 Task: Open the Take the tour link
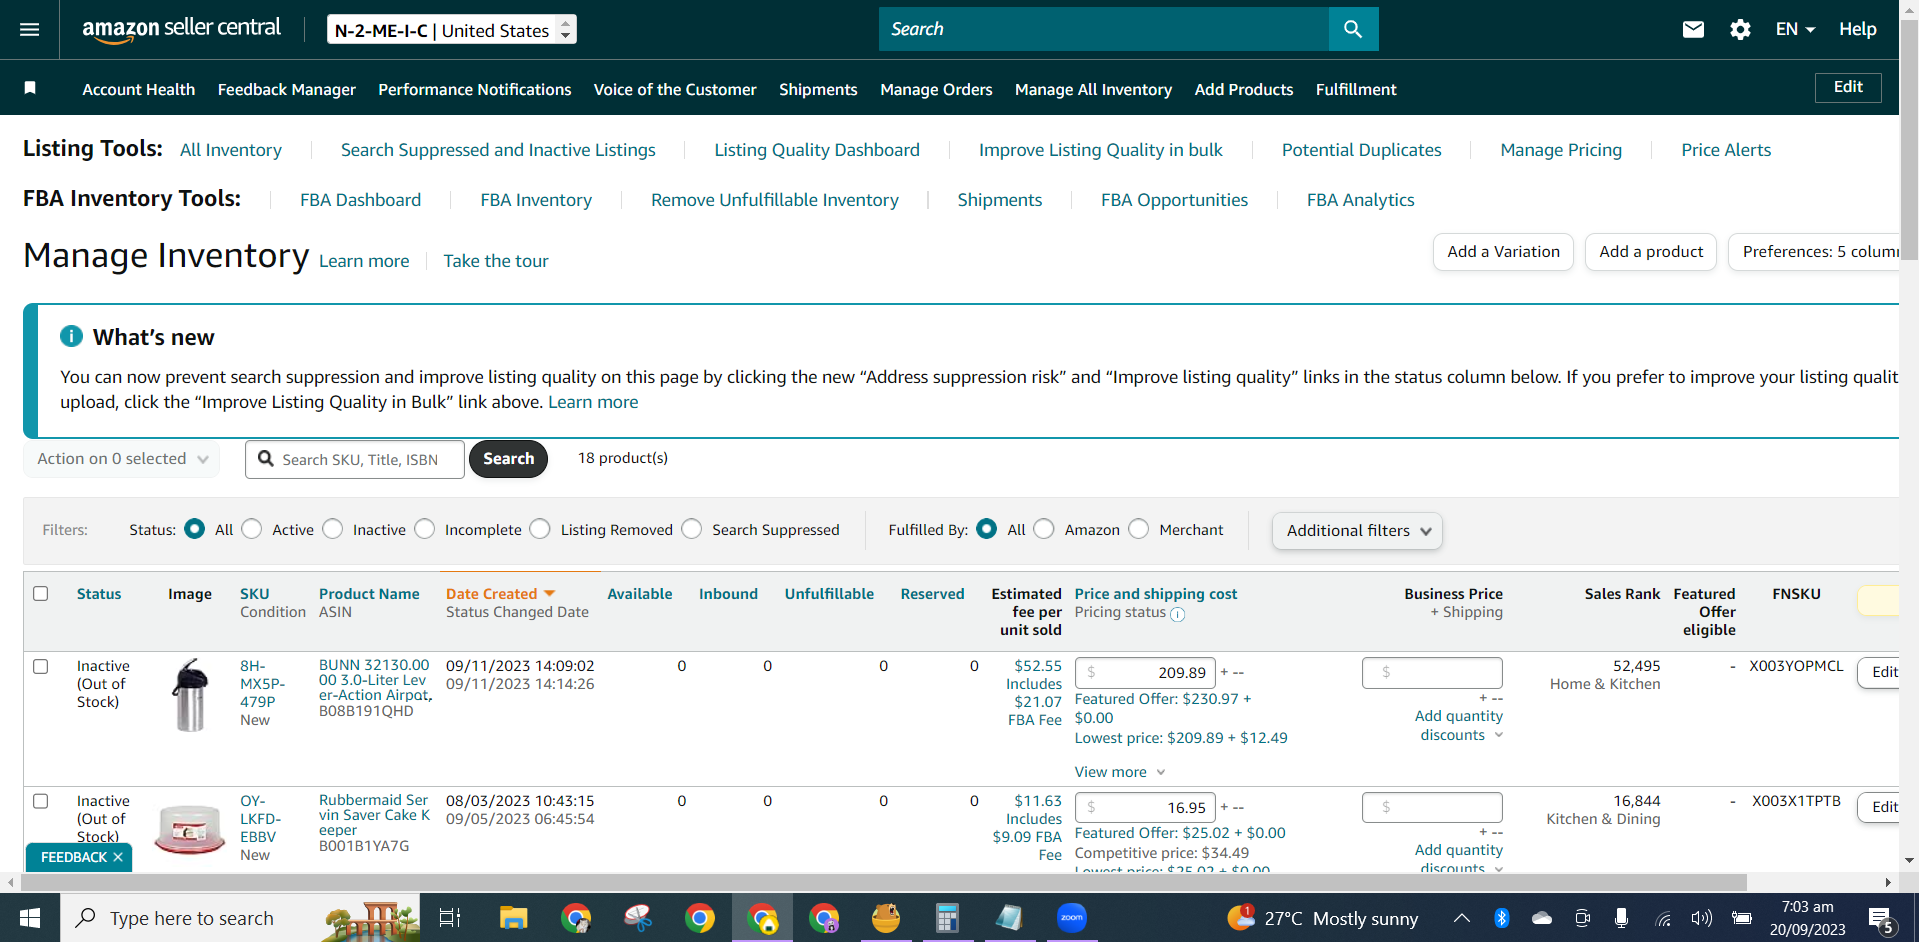[496, 261]
